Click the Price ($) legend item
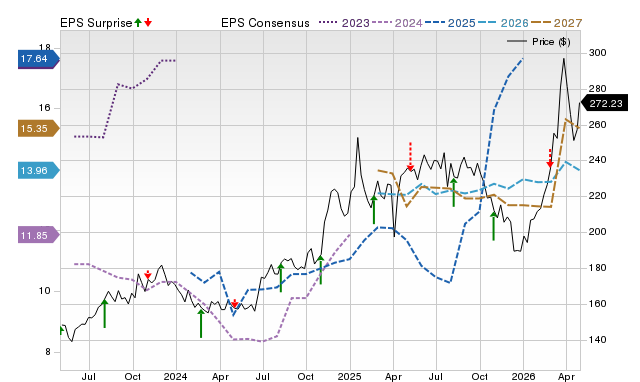This screenshot has height=382, width=640. point(538,42)
